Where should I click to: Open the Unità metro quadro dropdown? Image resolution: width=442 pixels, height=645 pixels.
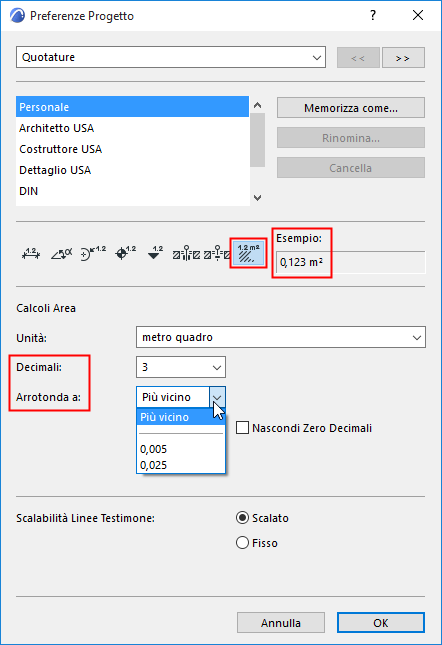click(x=281, y=337)
